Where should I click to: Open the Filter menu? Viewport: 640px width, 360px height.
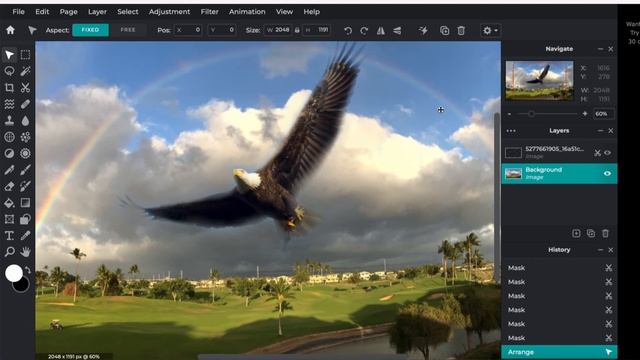(209, 12)
